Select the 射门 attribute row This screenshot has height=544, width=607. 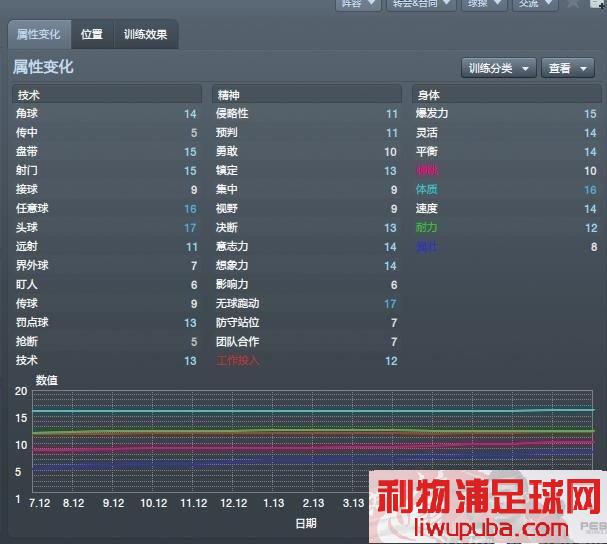[107, 170]
